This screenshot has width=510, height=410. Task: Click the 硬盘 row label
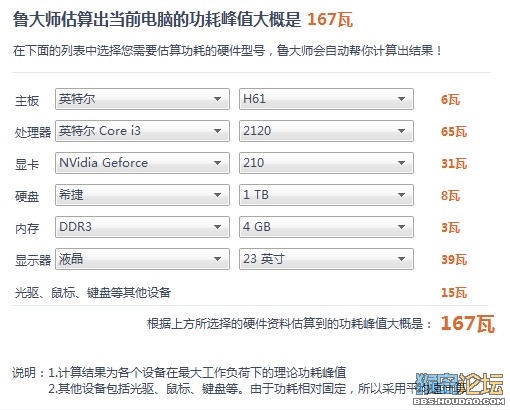27,196
